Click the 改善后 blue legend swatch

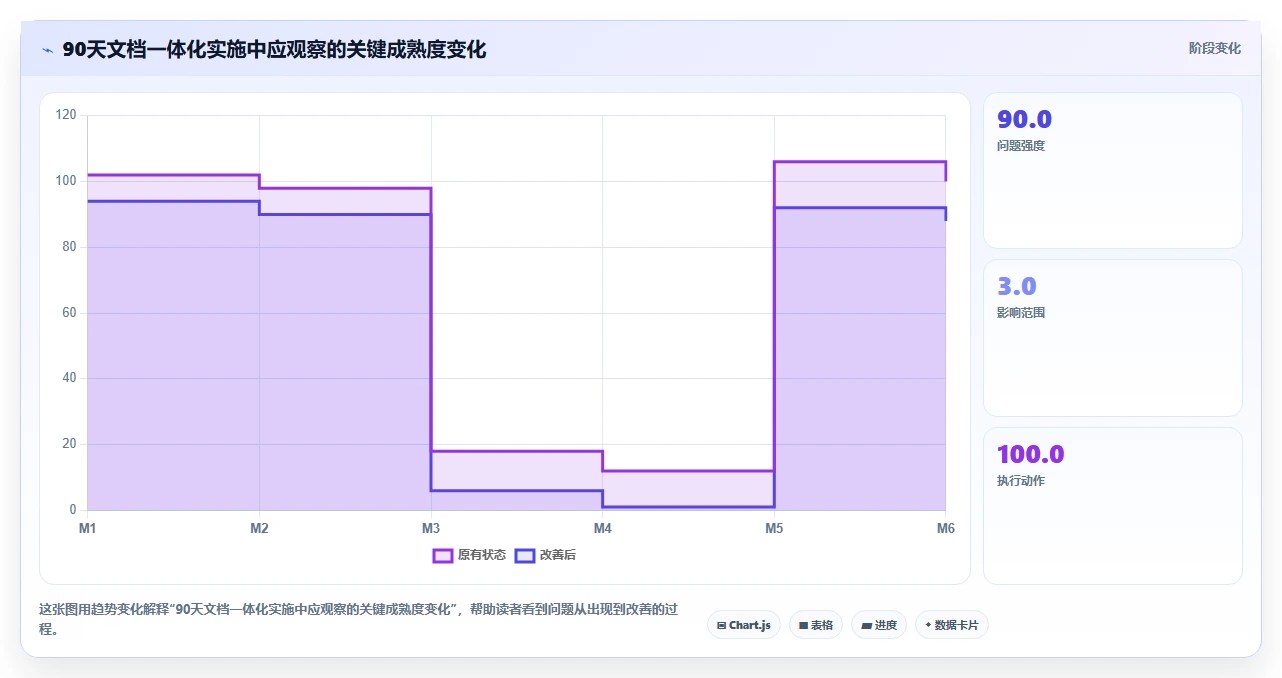pyautogui.click(x=525, y=555)
